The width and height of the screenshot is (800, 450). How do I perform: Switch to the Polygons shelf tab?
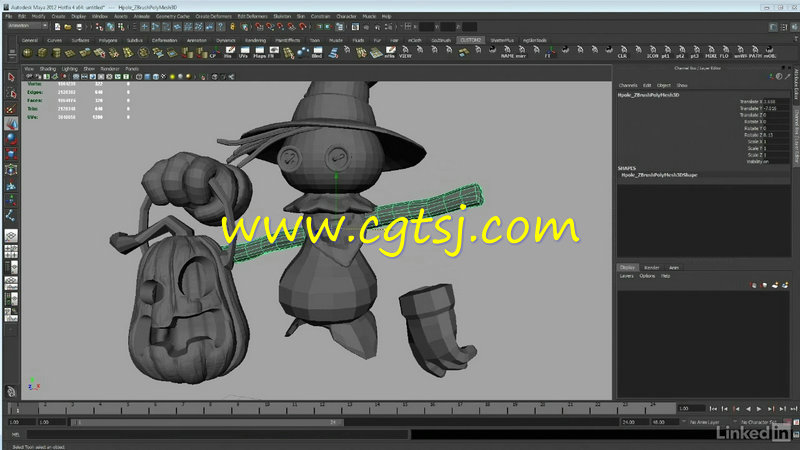point(108,40)
